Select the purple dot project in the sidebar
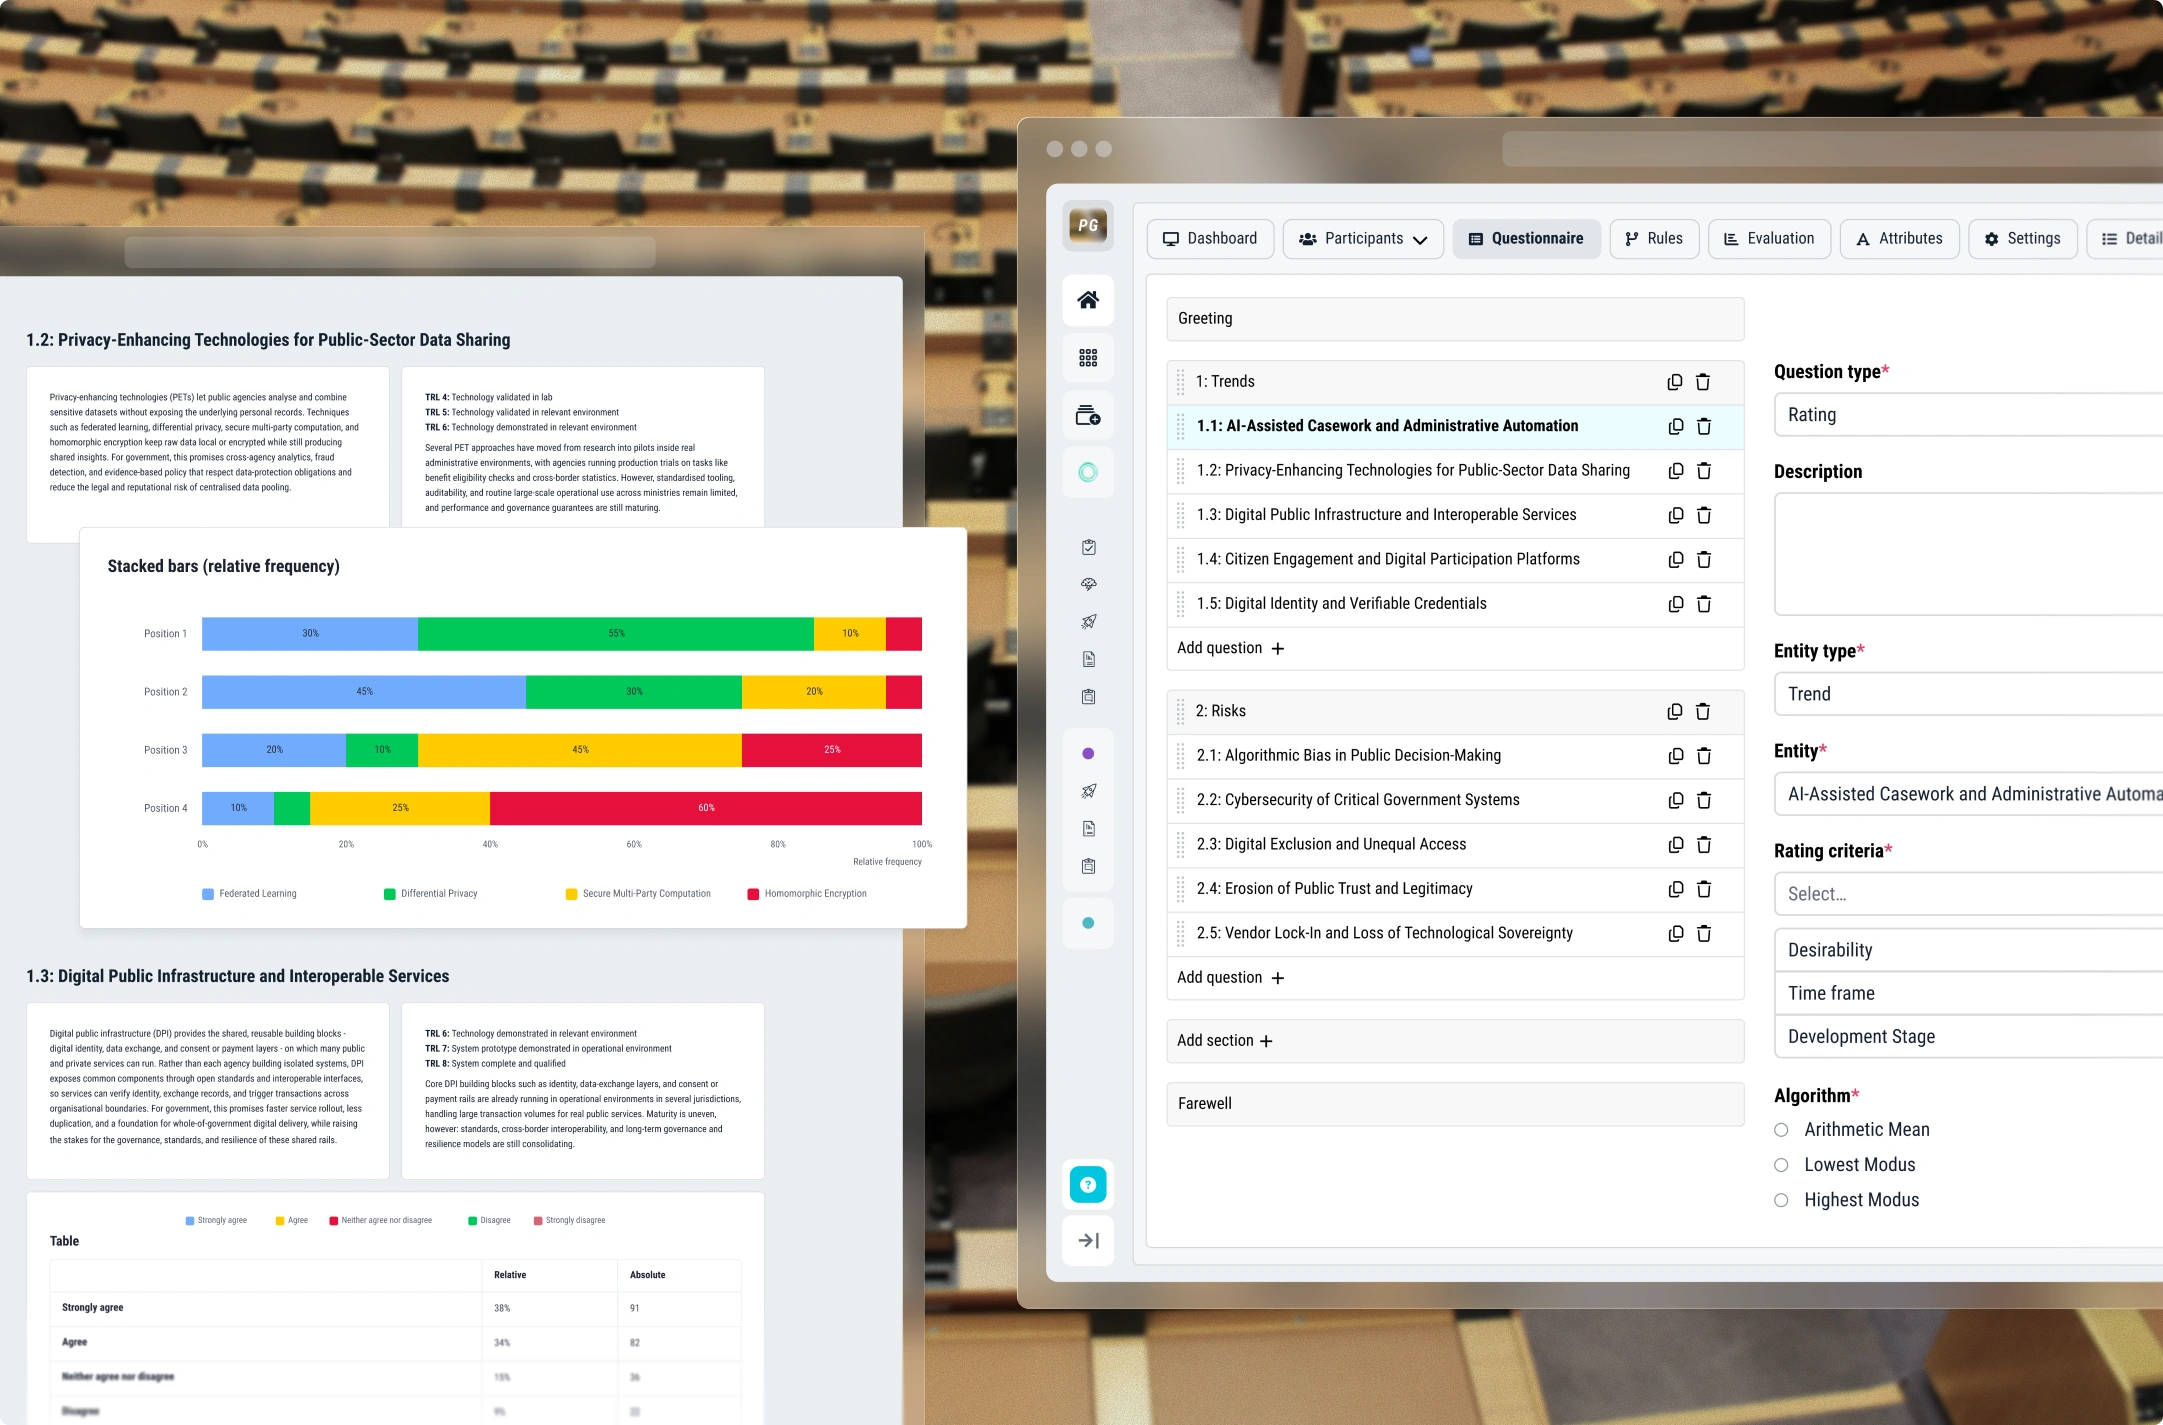The width and height of the screenshot is (2163, 1425). [x=1088, y=754]
